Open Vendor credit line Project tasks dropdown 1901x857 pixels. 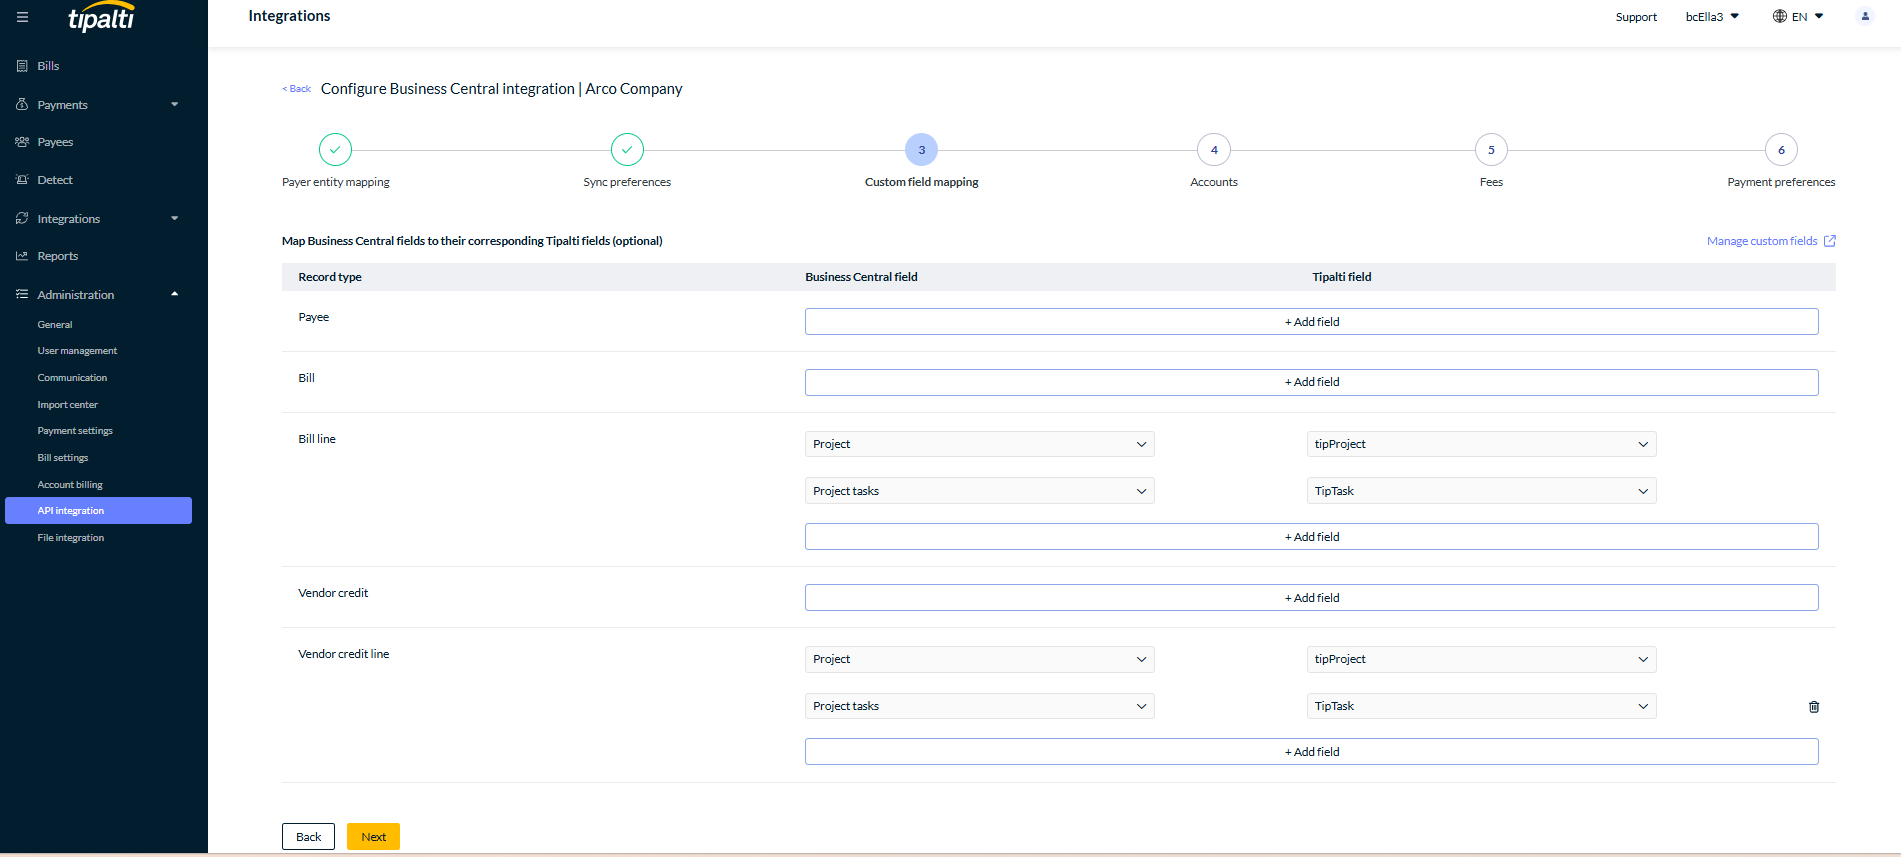(979, 706)
